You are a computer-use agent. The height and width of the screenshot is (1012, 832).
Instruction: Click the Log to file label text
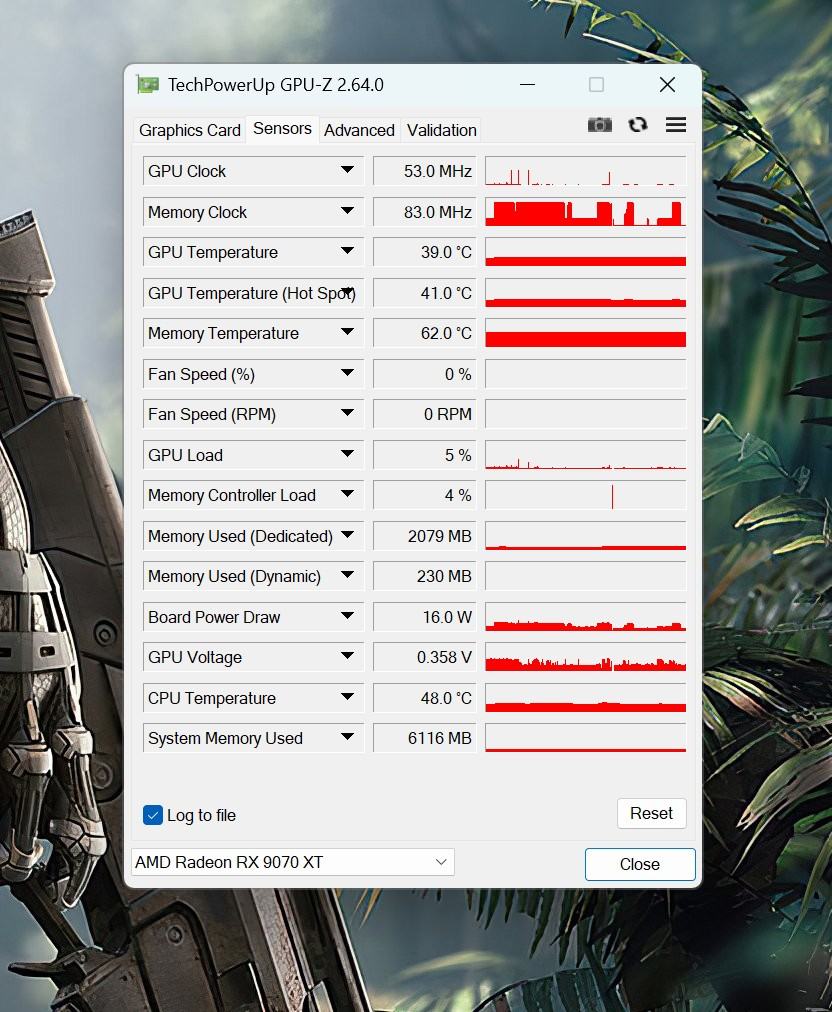click(201, 816)
